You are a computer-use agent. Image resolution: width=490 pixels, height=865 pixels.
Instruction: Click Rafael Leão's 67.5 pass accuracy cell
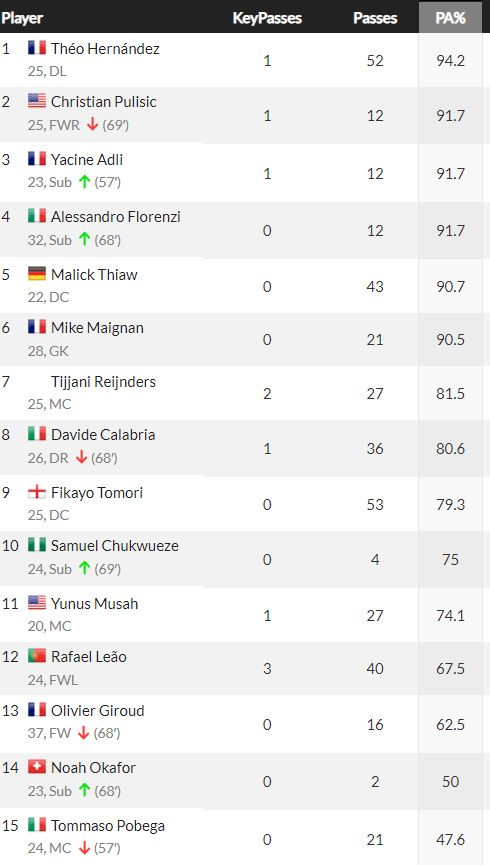[x=450, y=669]
